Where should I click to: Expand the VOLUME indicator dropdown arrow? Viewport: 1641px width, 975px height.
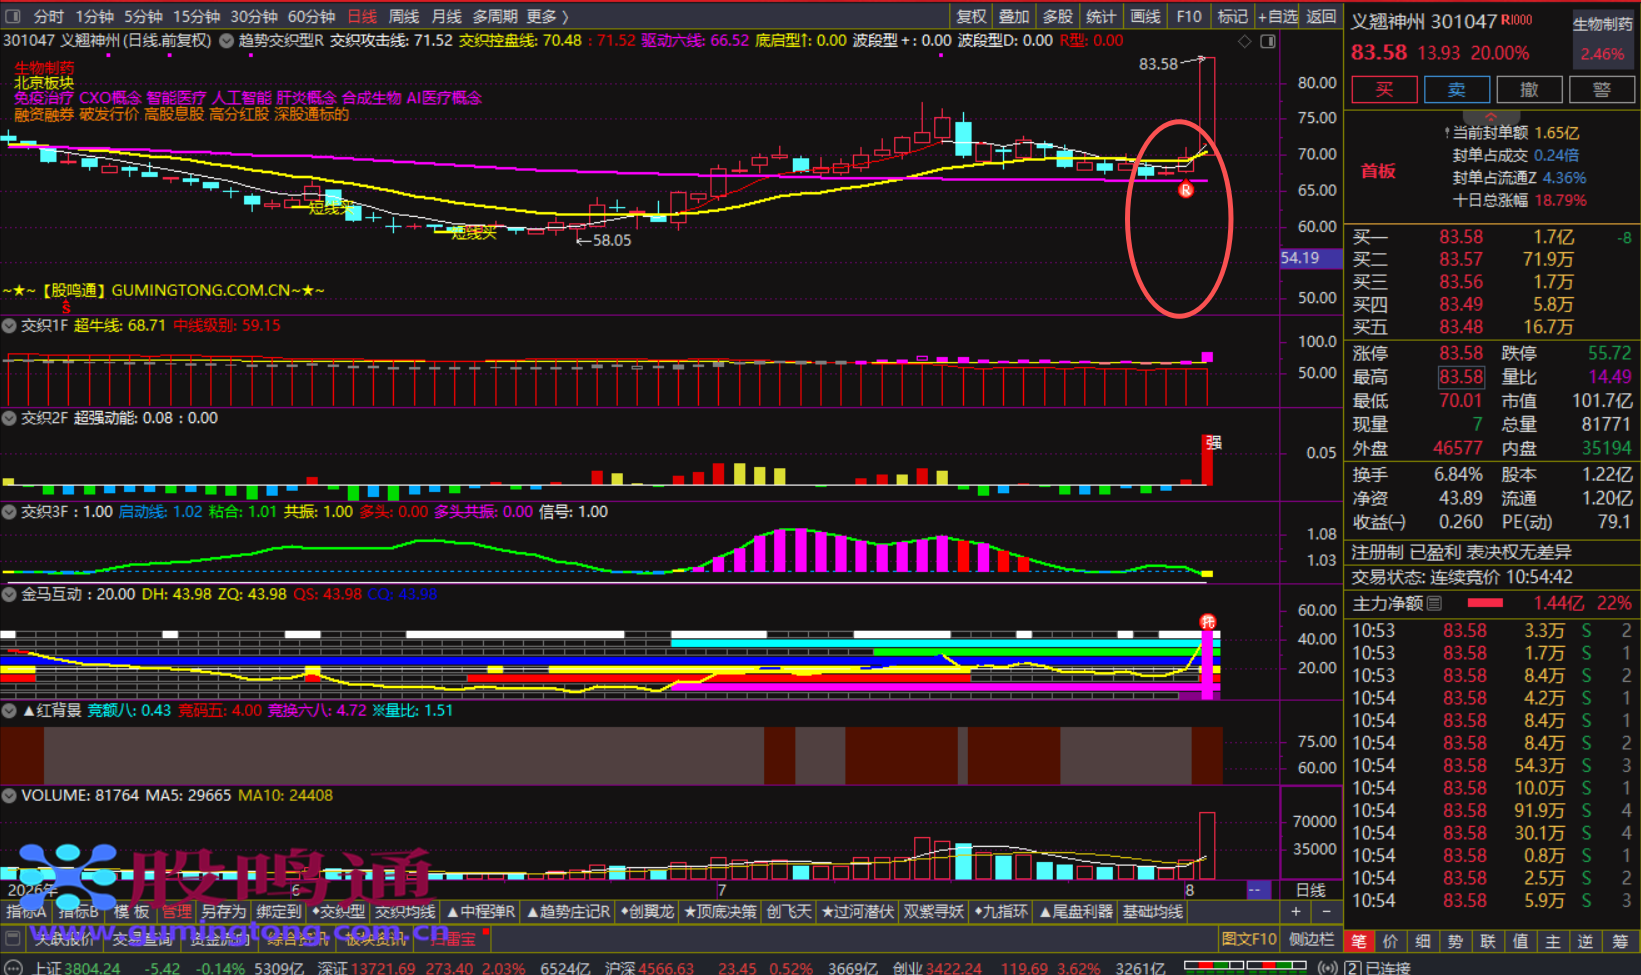(x=9, y=795)
